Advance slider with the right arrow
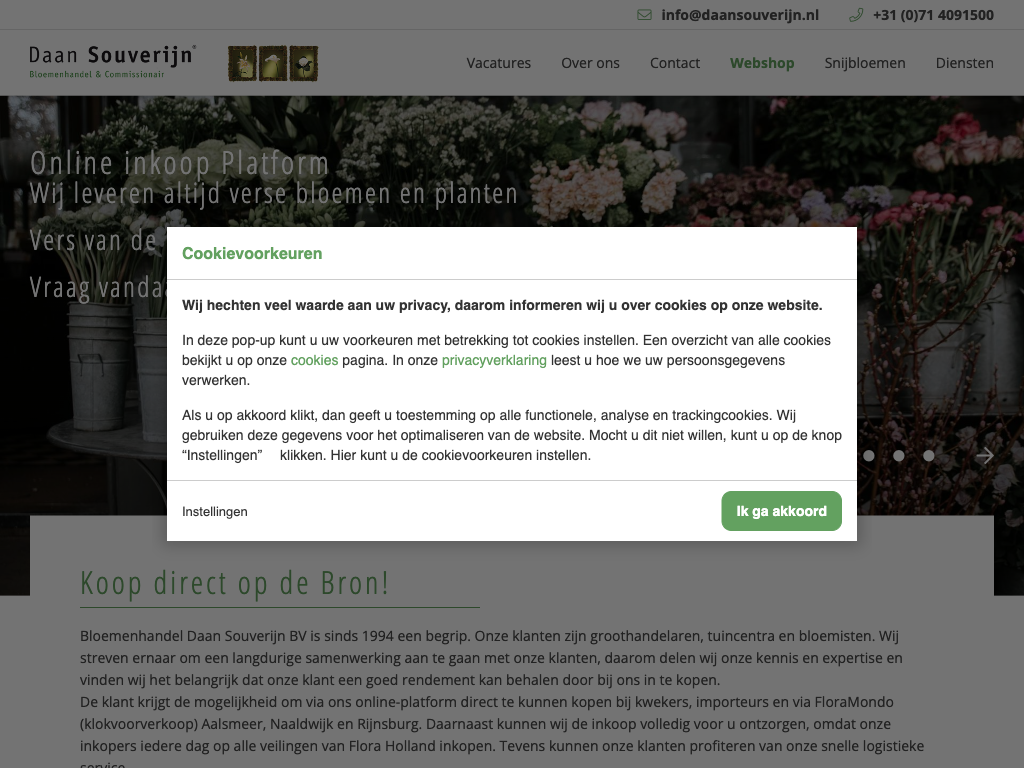The image size is (1024, 768). click(x=985, y=456)
